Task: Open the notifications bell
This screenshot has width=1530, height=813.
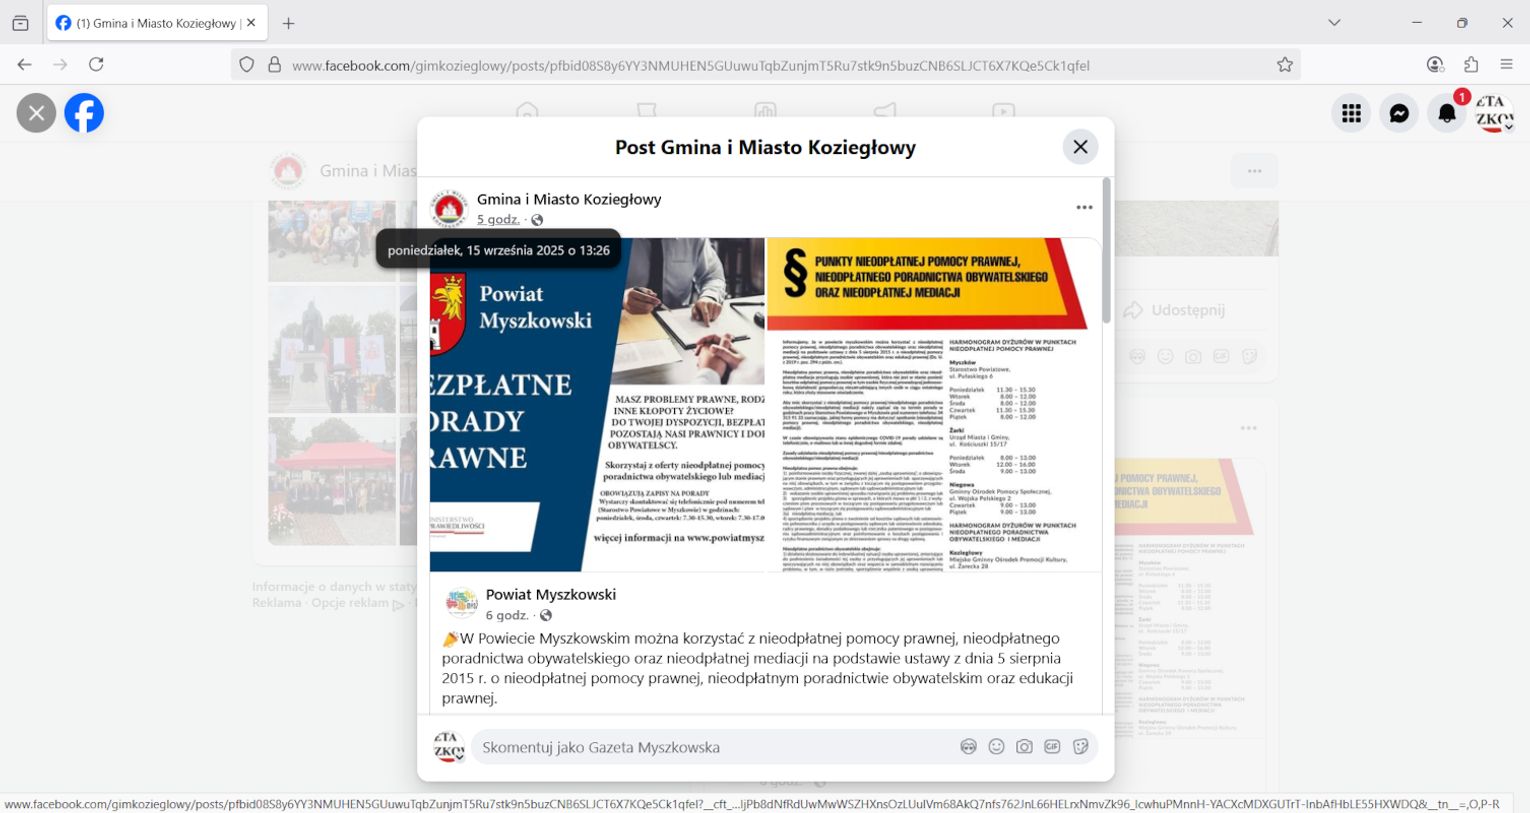Action: 1446,114
